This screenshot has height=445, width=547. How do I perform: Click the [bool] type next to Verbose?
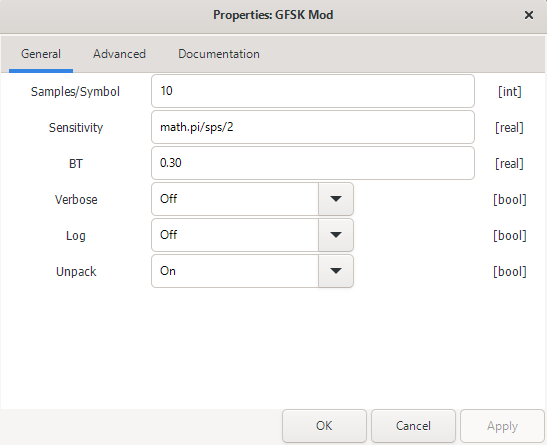coord(510,199)
